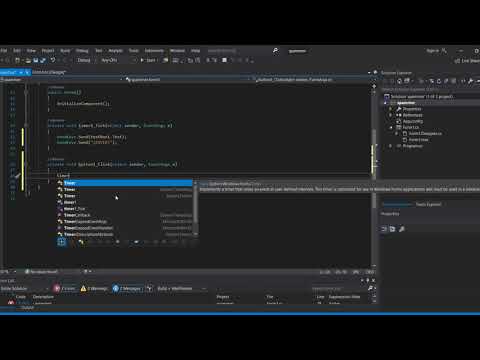Toggle the Warnings filter in Error List
Viewport: 480px width, 360px height.
click(94, 289)
